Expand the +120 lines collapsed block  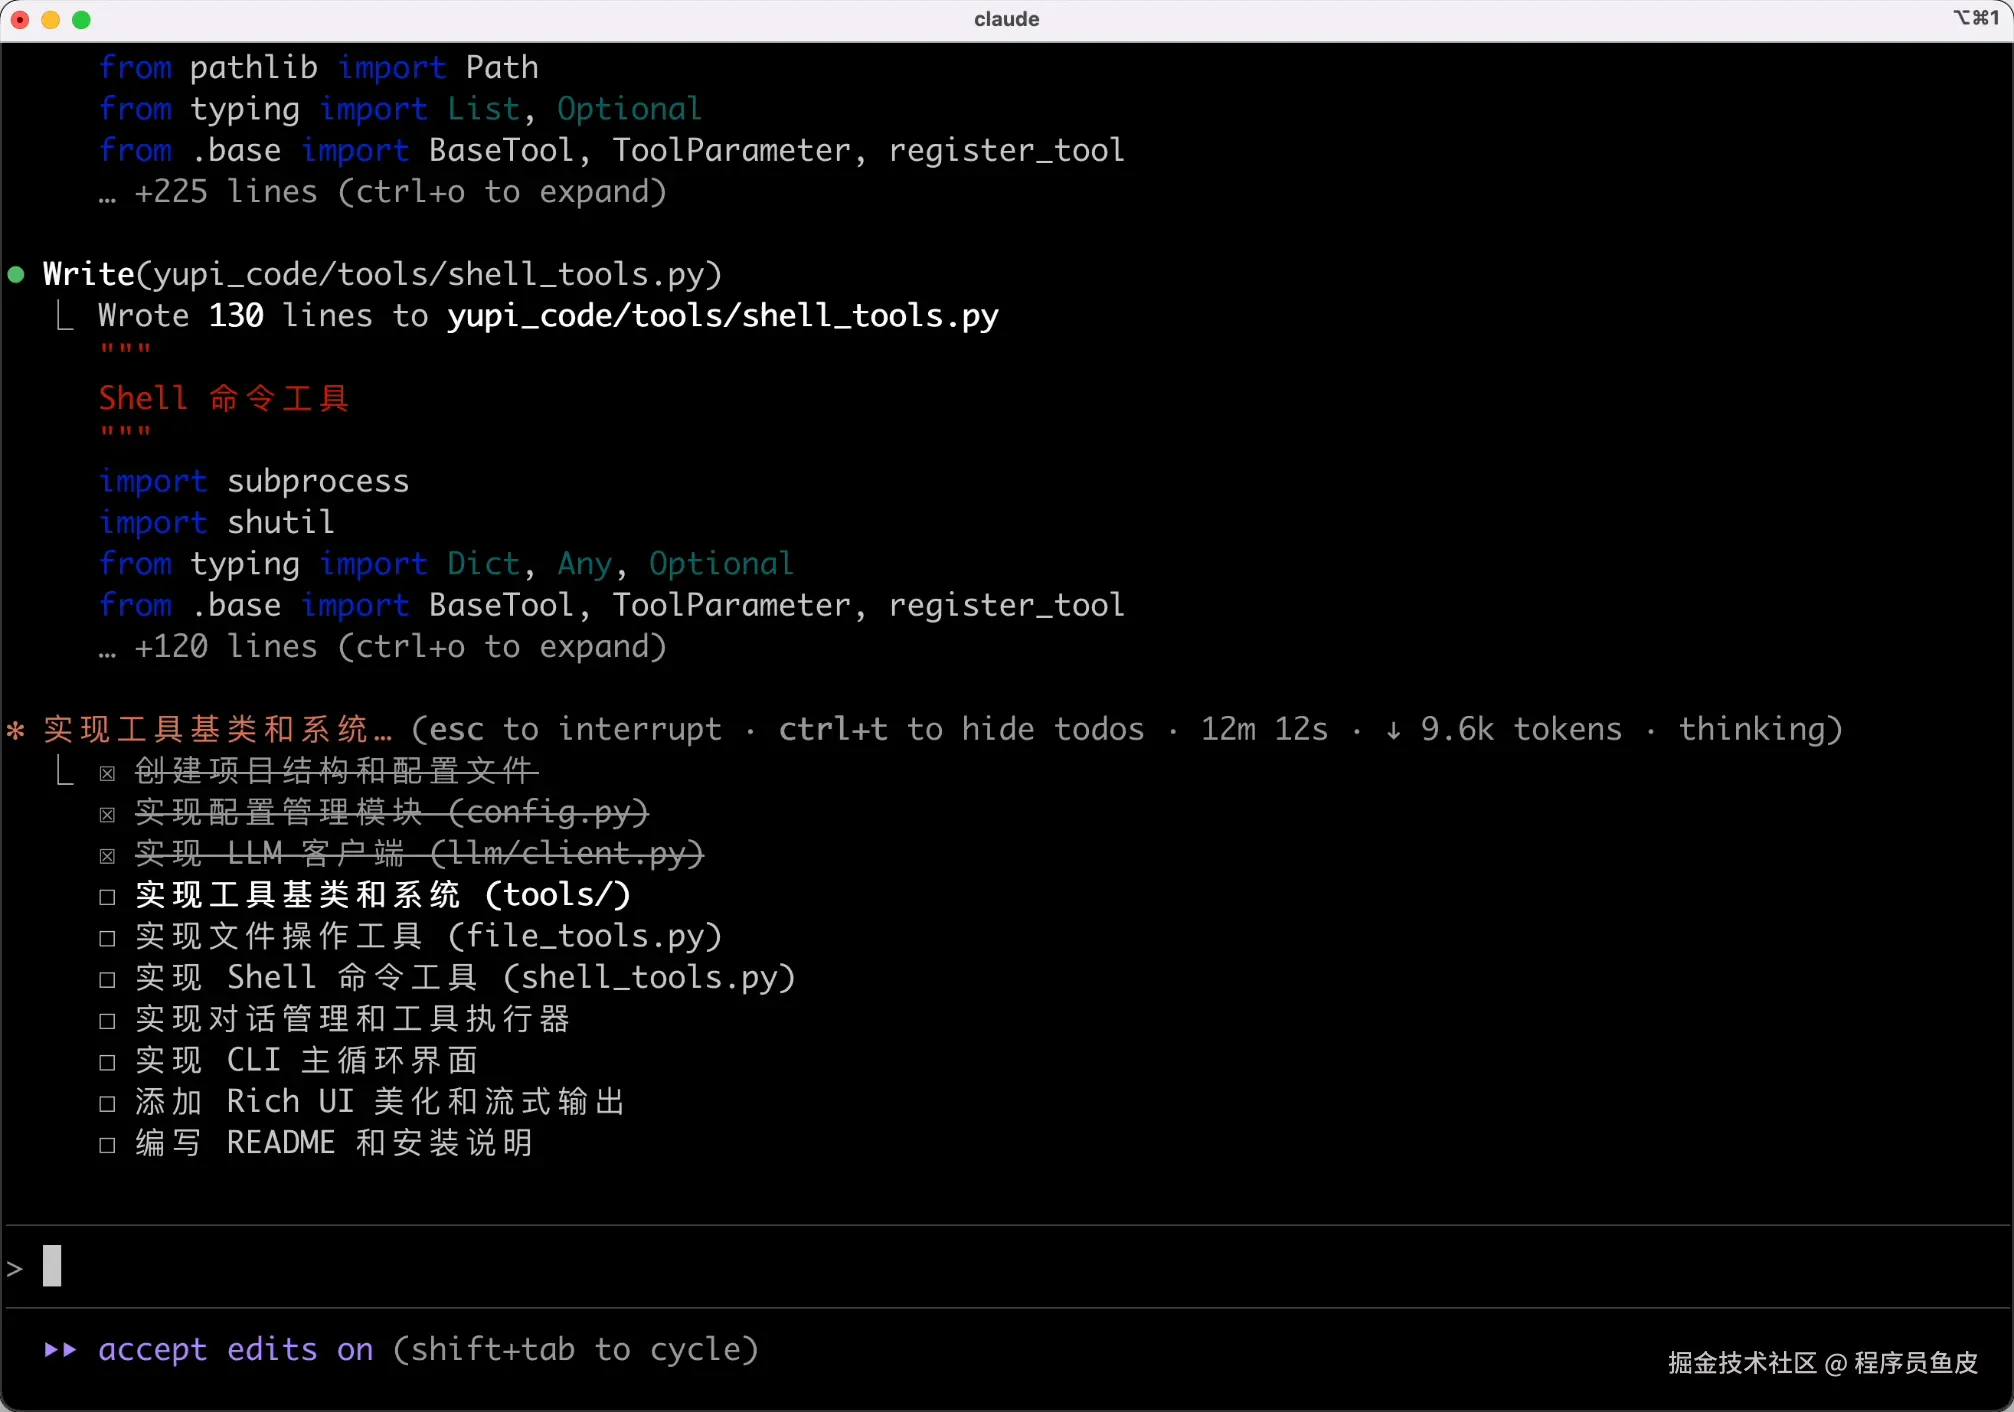[383, 647]
